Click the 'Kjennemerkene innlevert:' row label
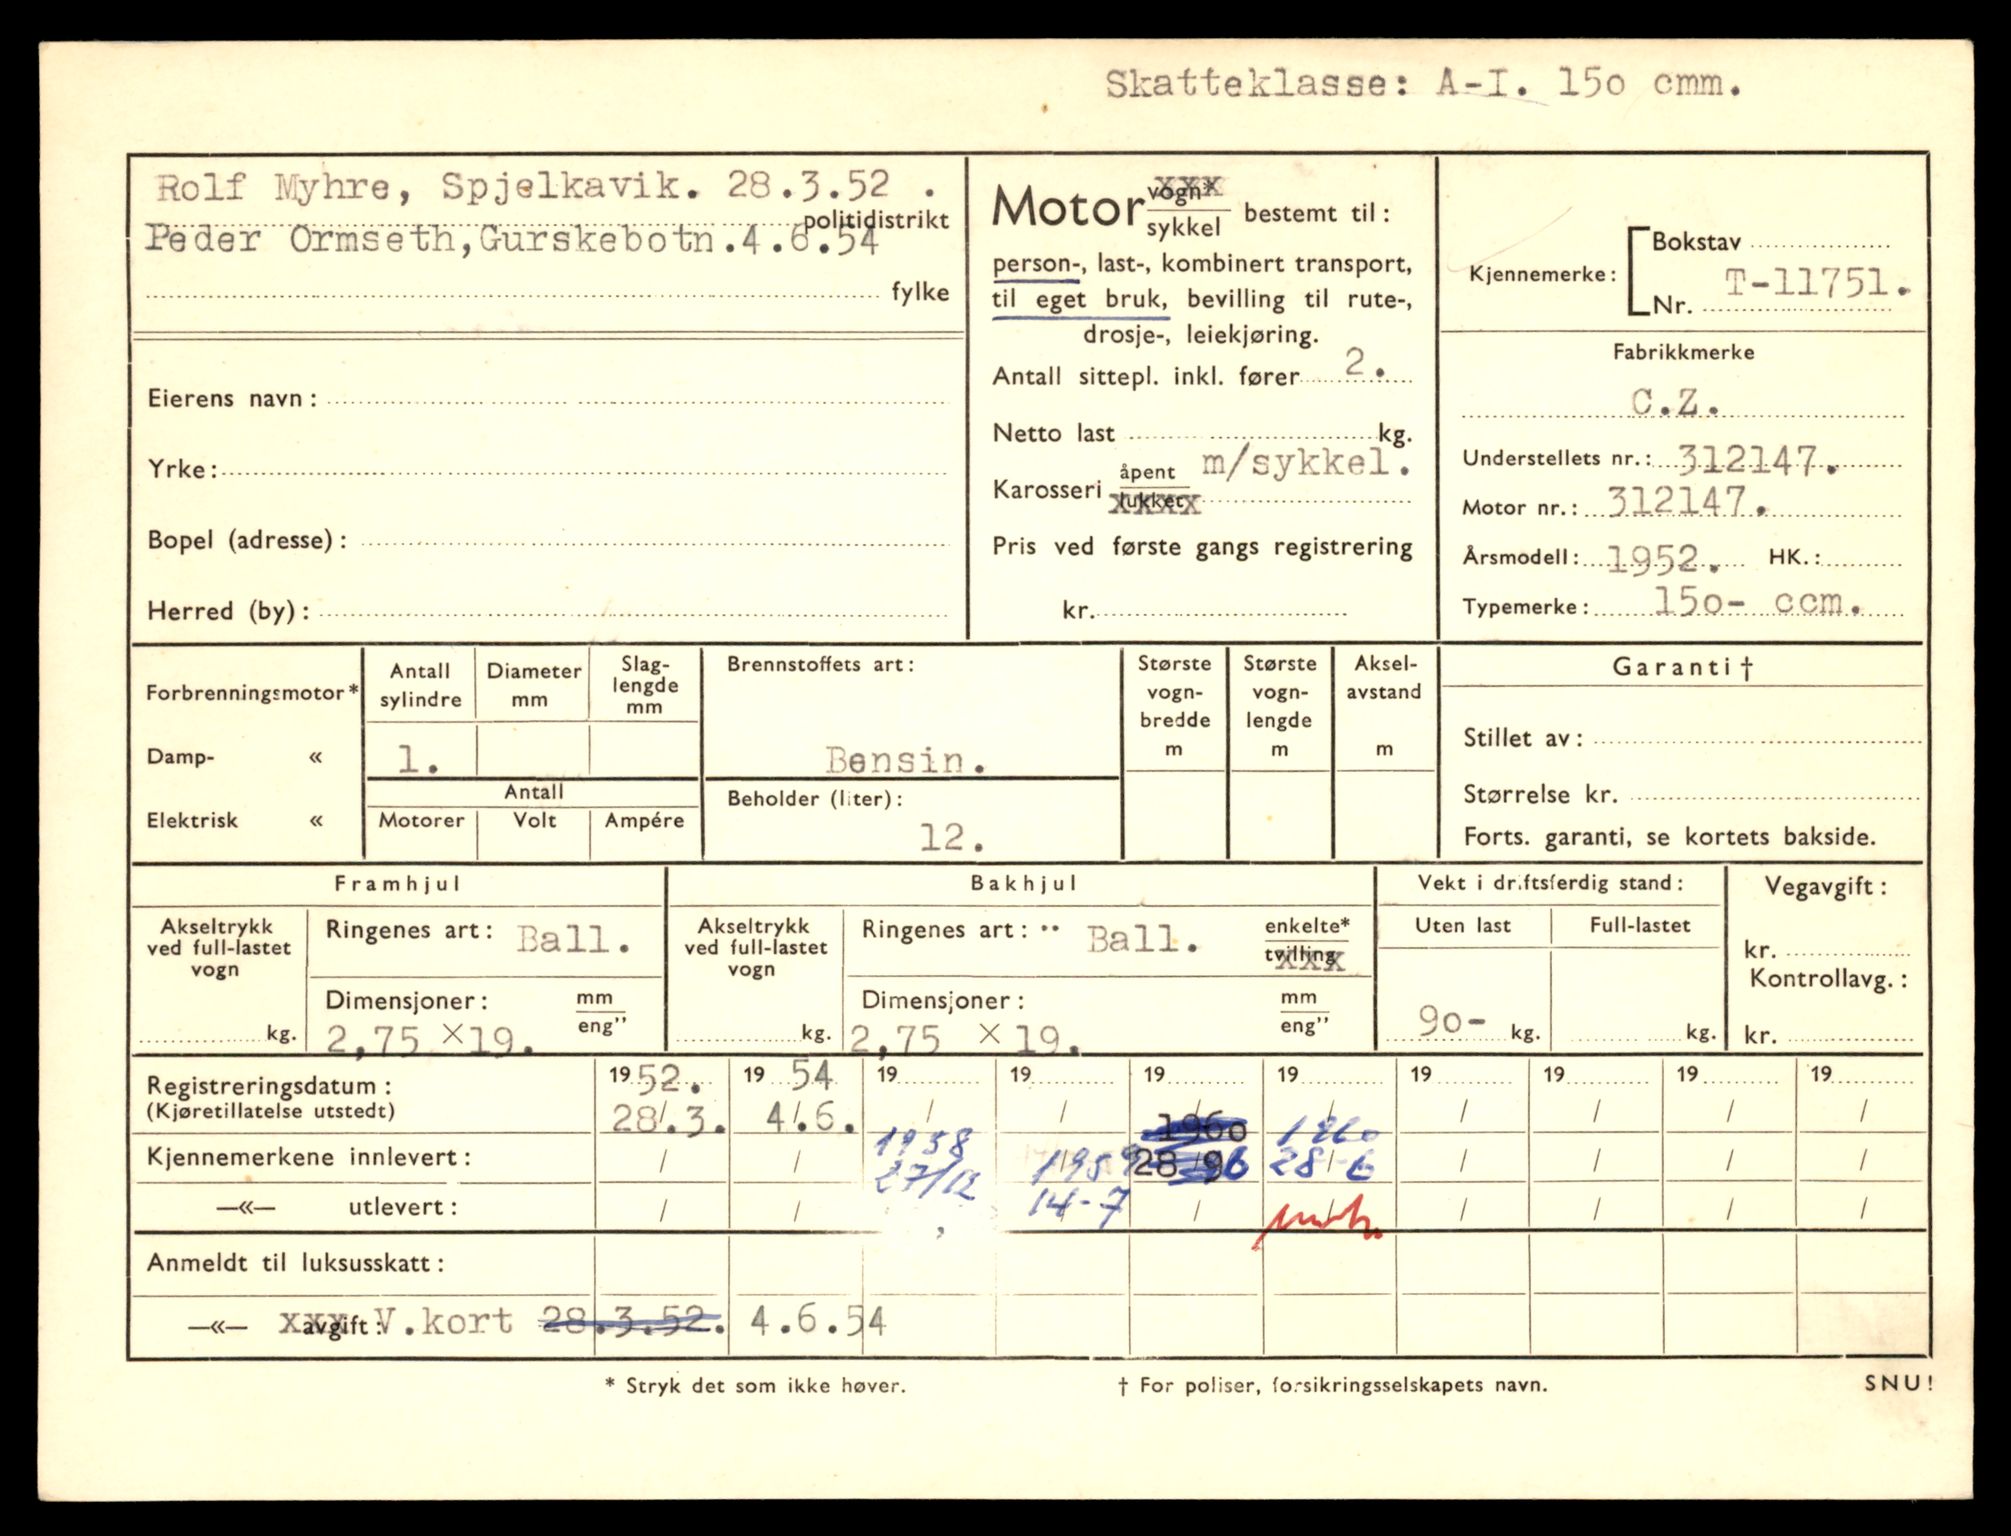The image size is (2011, 1536). [309, 1158]
